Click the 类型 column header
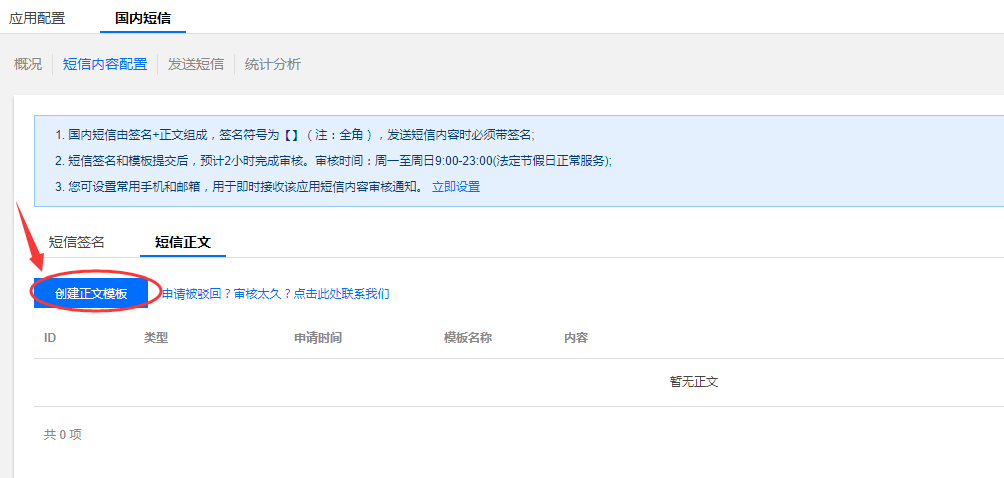The width and height of the screenshot is (1004, 478). tap(156, 338)
